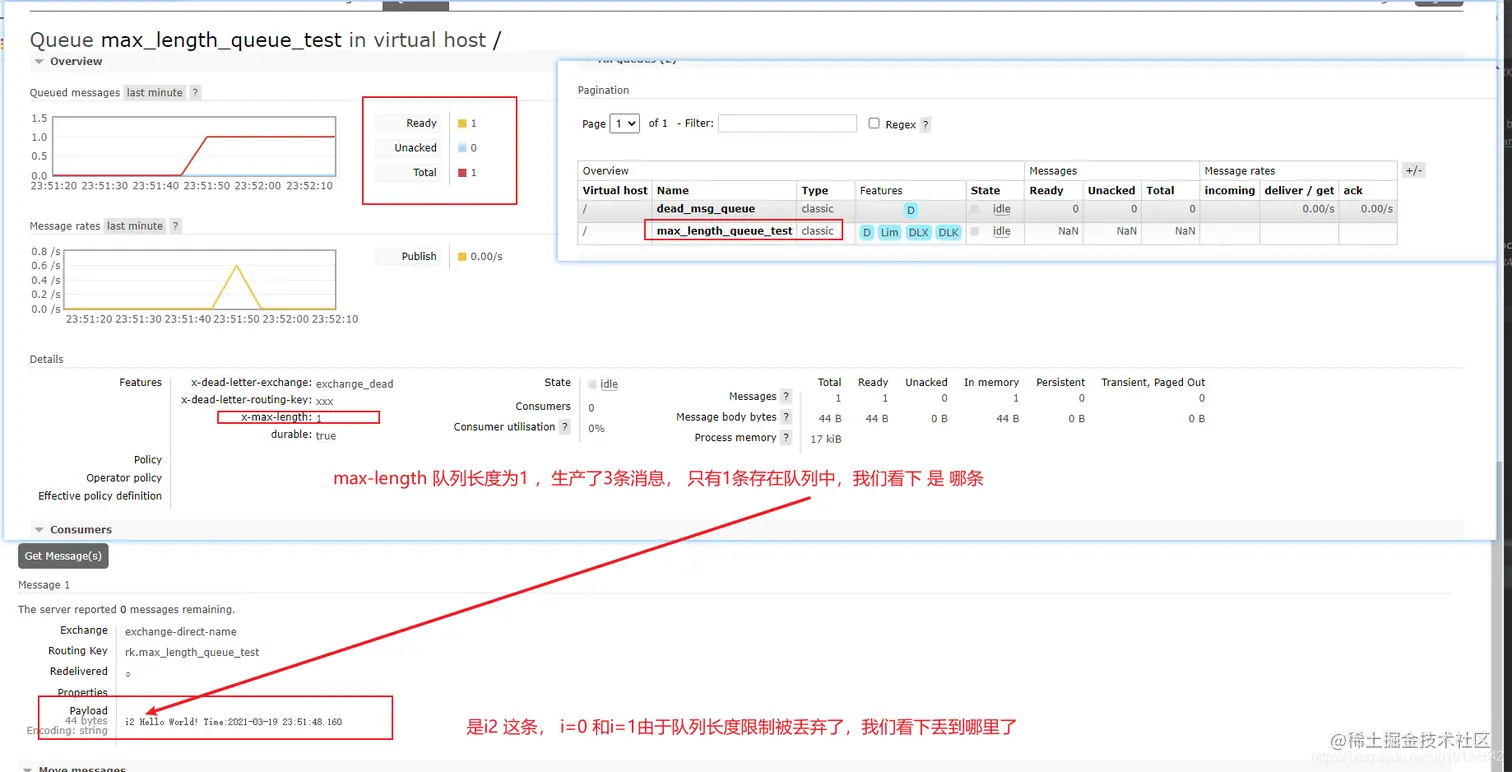
Task: Click idle state of max_length_queue_test row
Action: click(1001, 231)
